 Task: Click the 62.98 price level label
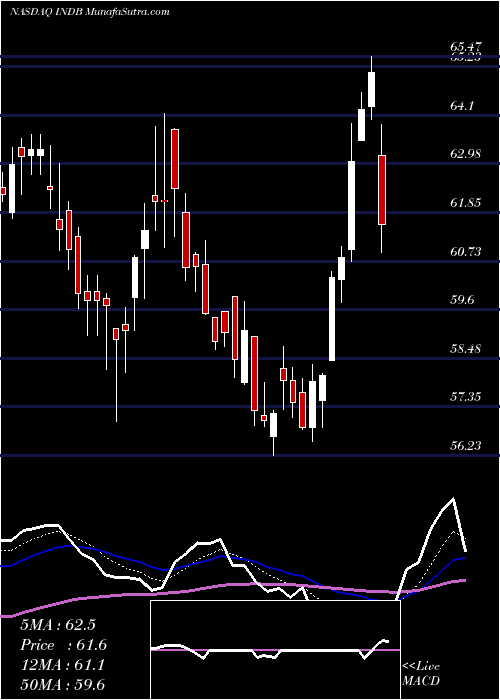466,154
